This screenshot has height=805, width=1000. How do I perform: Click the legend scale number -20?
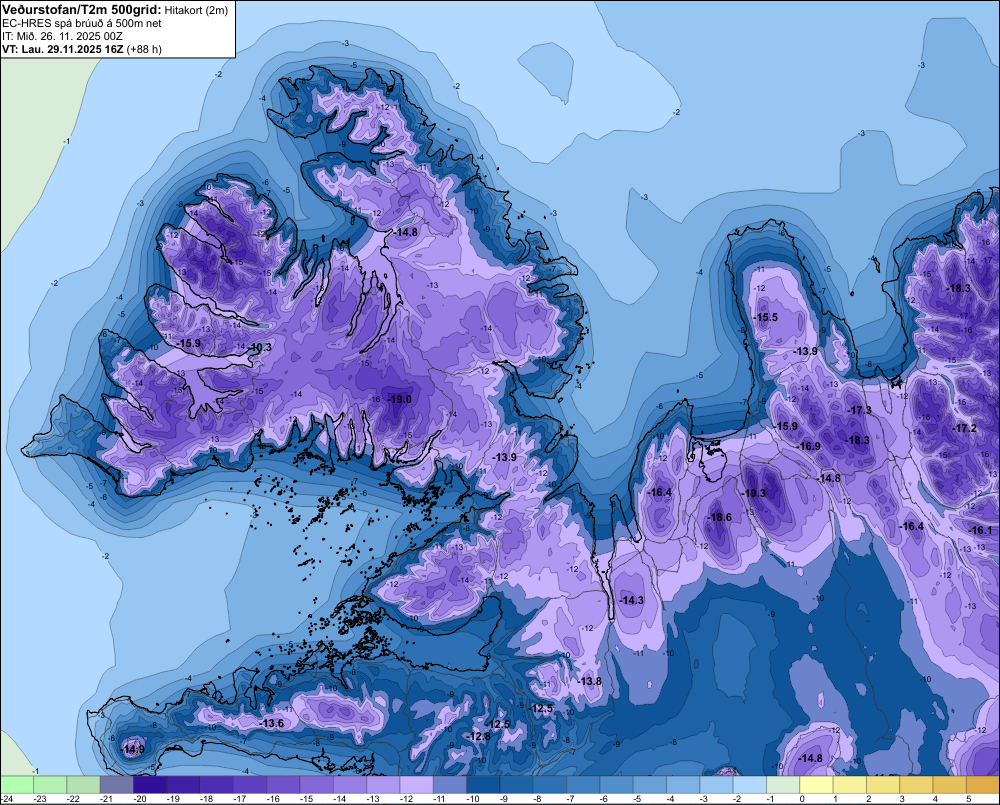140,799
